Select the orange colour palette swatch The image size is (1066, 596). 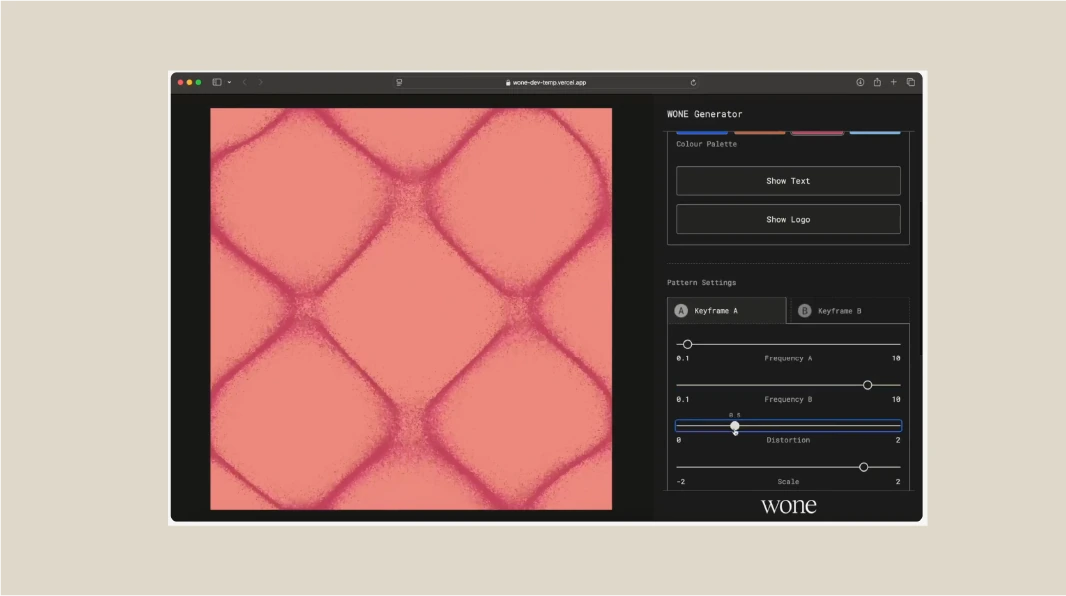pos(759,132)
